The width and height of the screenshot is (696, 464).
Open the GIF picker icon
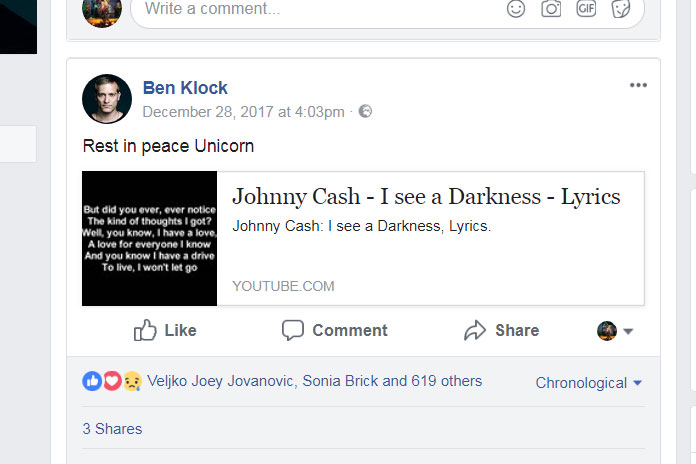(586, 9)
